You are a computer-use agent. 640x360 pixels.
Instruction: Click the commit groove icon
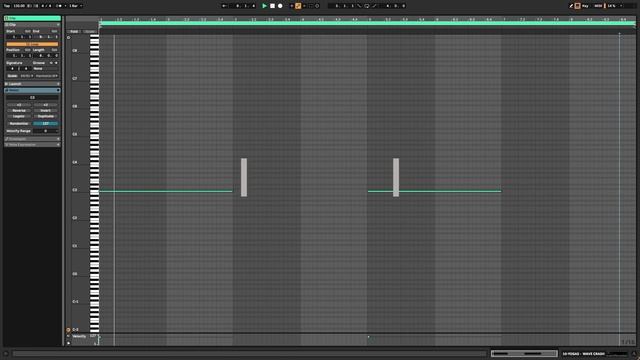[x=56, y=63]
